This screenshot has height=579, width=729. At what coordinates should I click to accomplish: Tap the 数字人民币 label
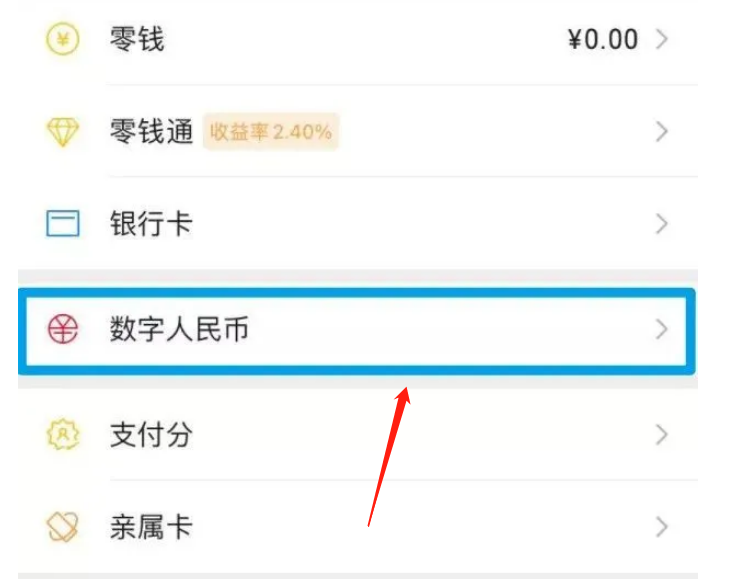[x=179, y=329]
